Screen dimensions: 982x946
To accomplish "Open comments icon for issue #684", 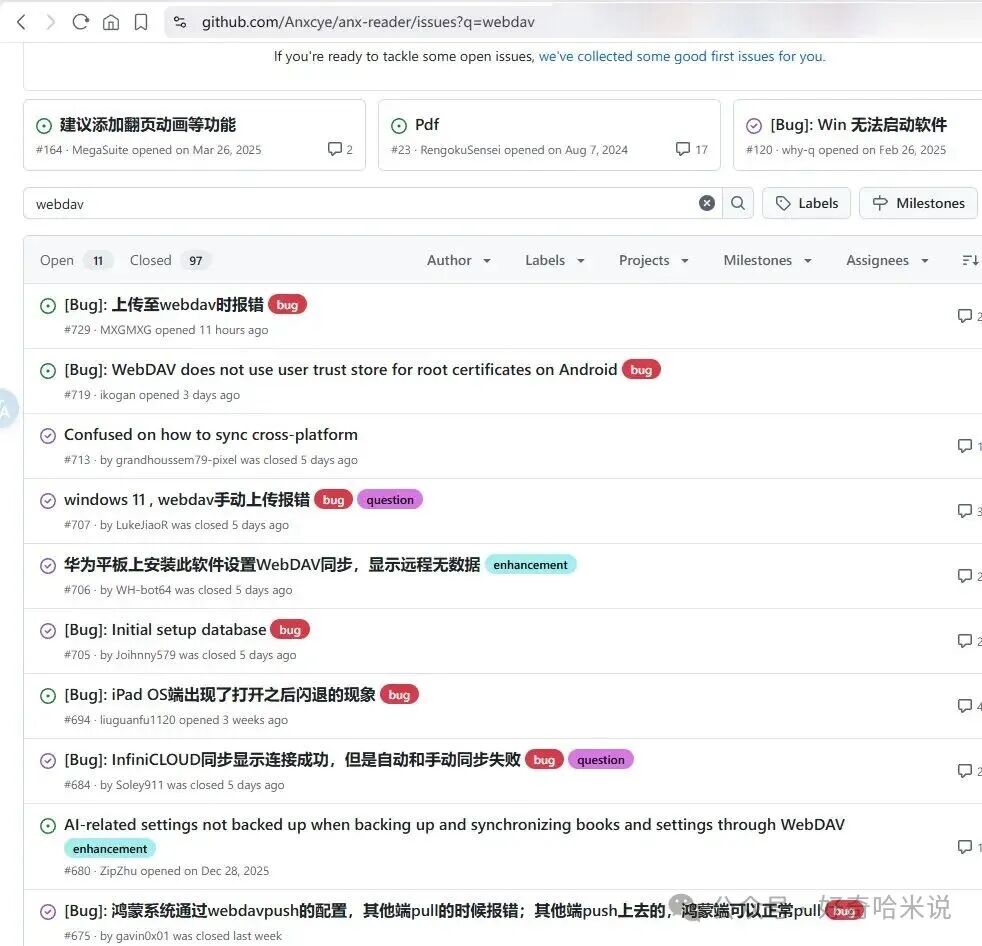I will coord(965,771).
